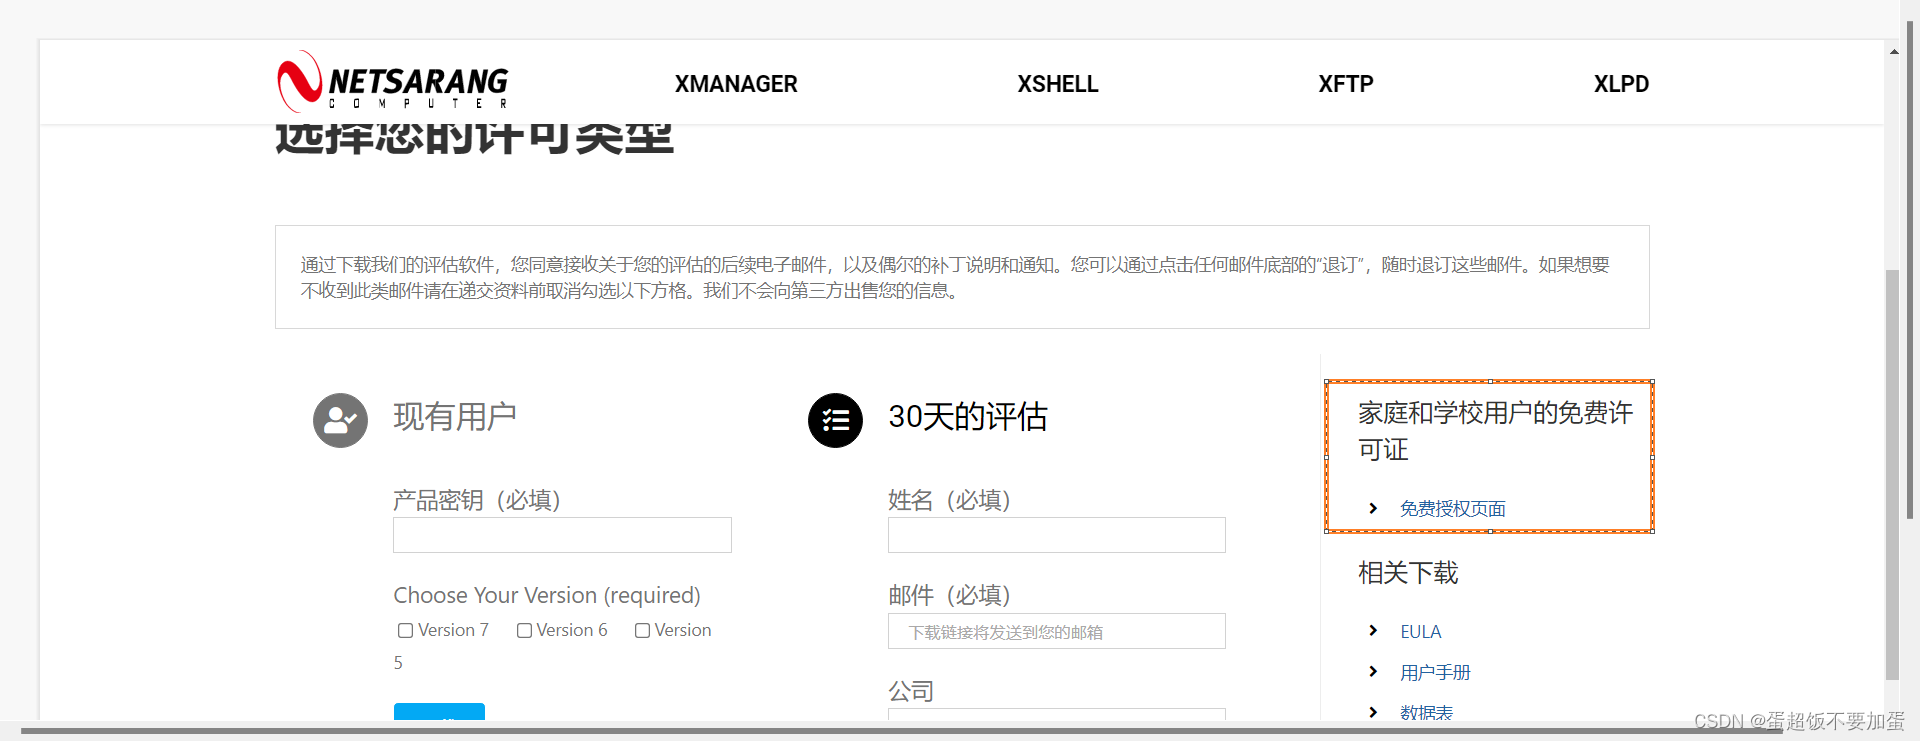Viewport: 1920px width, 741px height.
Task: Click the NetSarang Computer logo
Action: pos(392,82)
